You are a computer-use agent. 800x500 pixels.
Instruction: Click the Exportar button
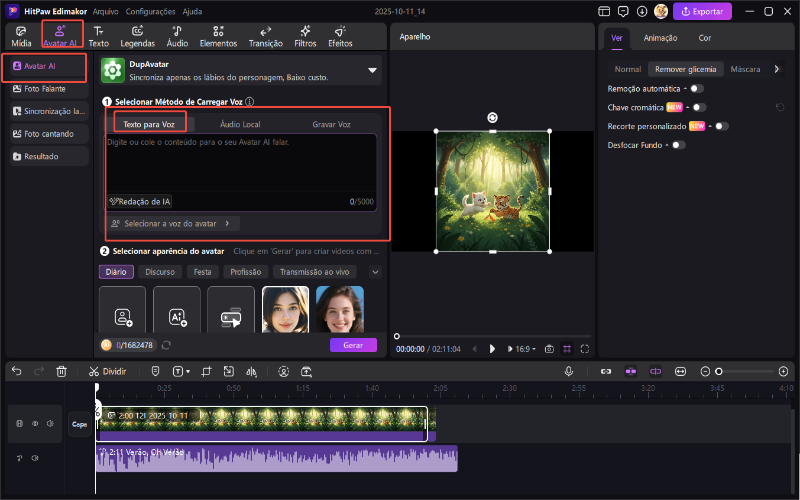702,12
